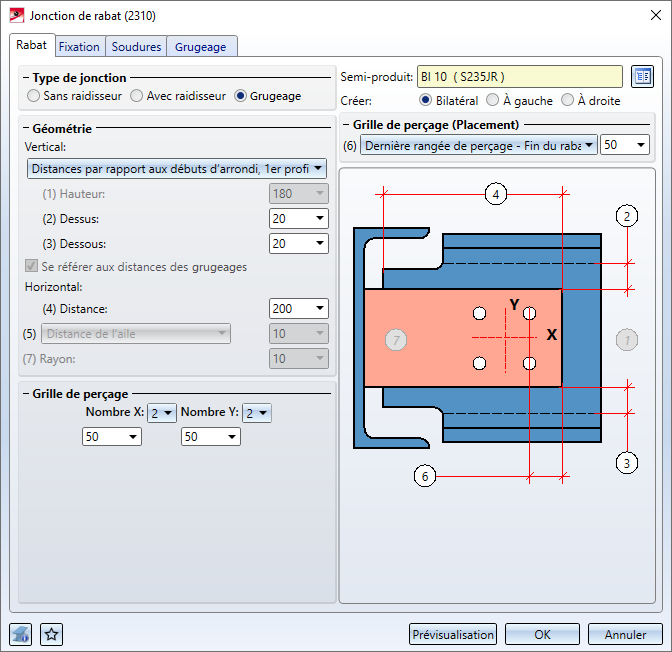672x652 pixels.
Task: Switch to the Grugeage tab
Action: pos(201,47)
